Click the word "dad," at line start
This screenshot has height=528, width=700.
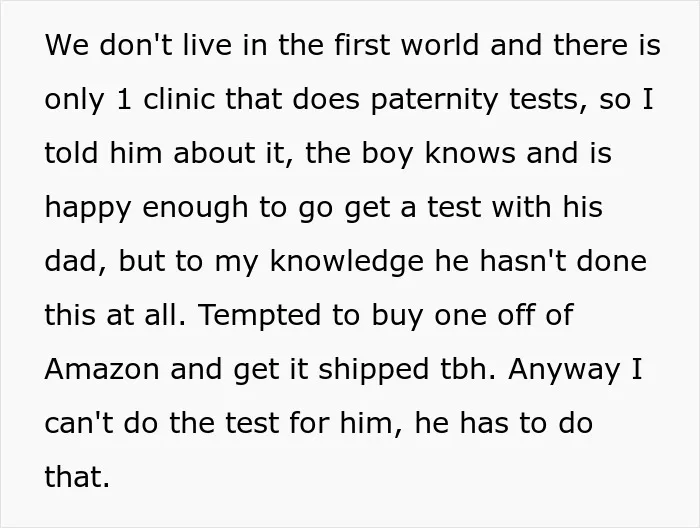pos(76,262)
